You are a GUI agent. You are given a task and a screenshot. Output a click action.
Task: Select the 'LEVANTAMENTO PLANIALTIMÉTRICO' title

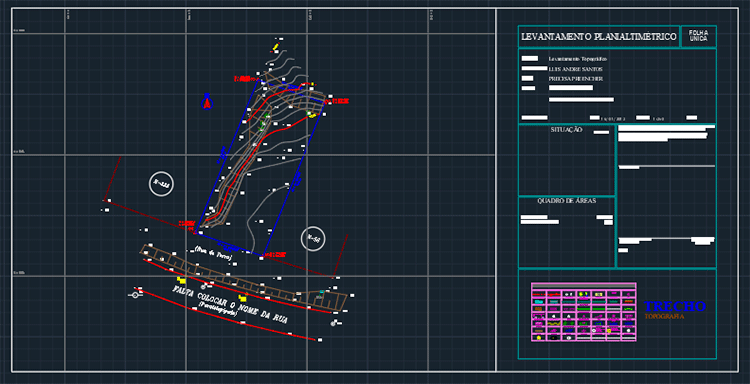pyautogui.click(x=598, y=37)
